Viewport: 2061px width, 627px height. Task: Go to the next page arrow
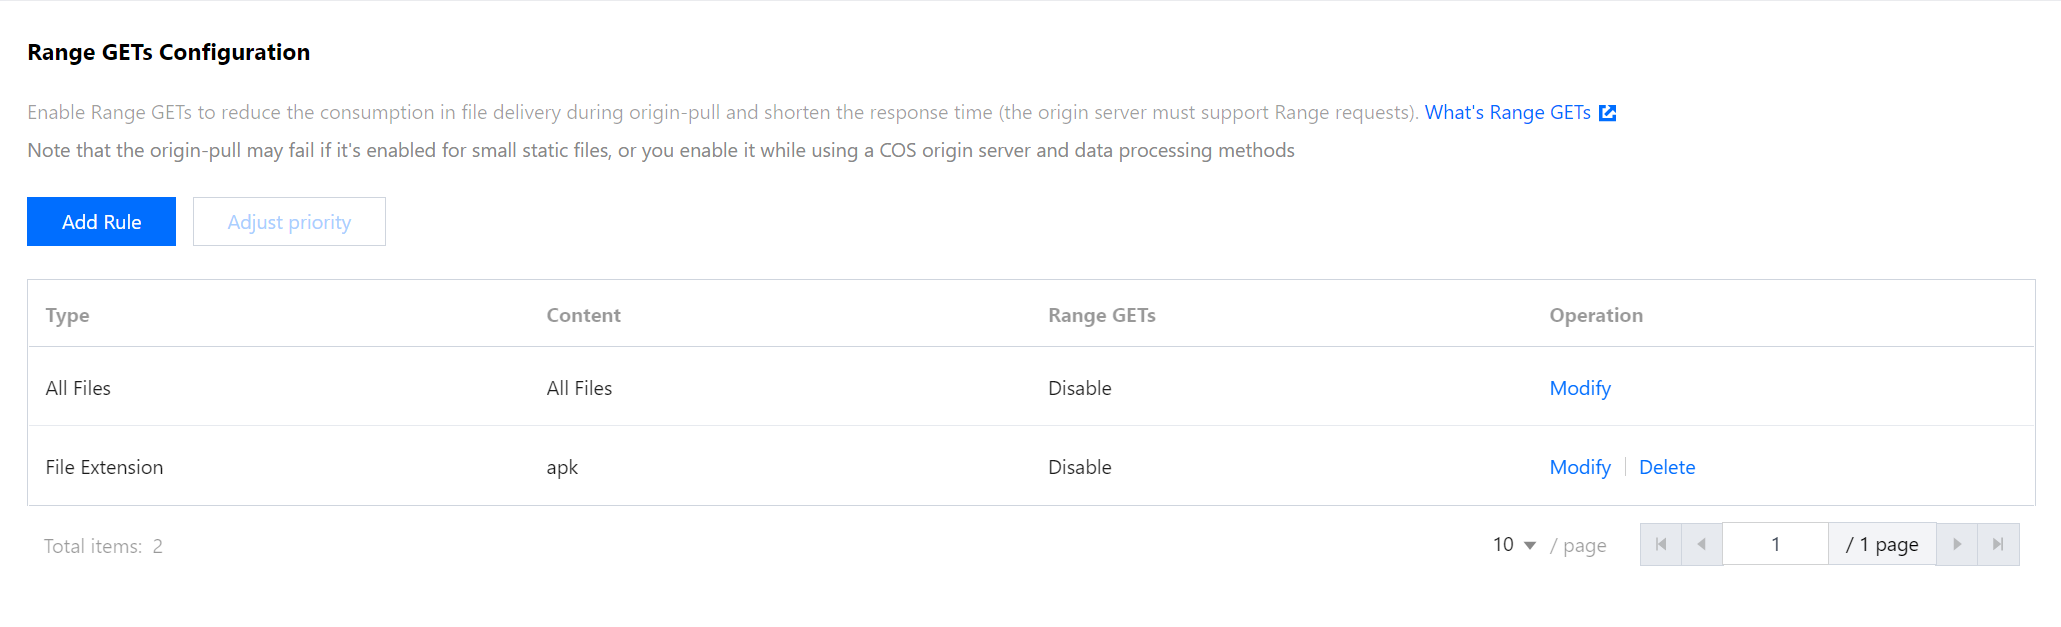click(x=1957, y=545)
